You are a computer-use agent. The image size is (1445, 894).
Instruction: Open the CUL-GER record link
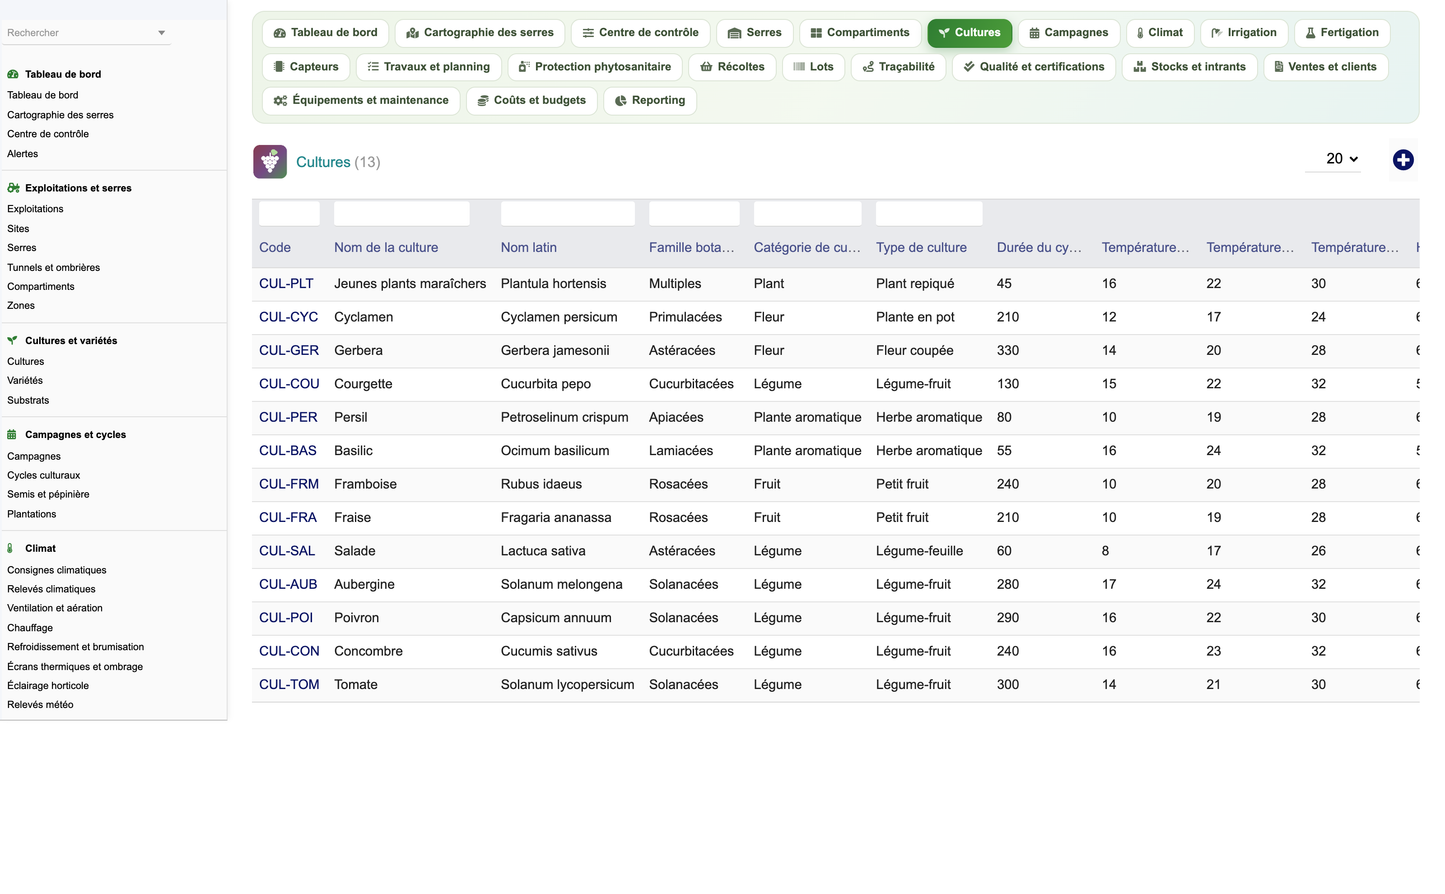(x=289, y=351)
